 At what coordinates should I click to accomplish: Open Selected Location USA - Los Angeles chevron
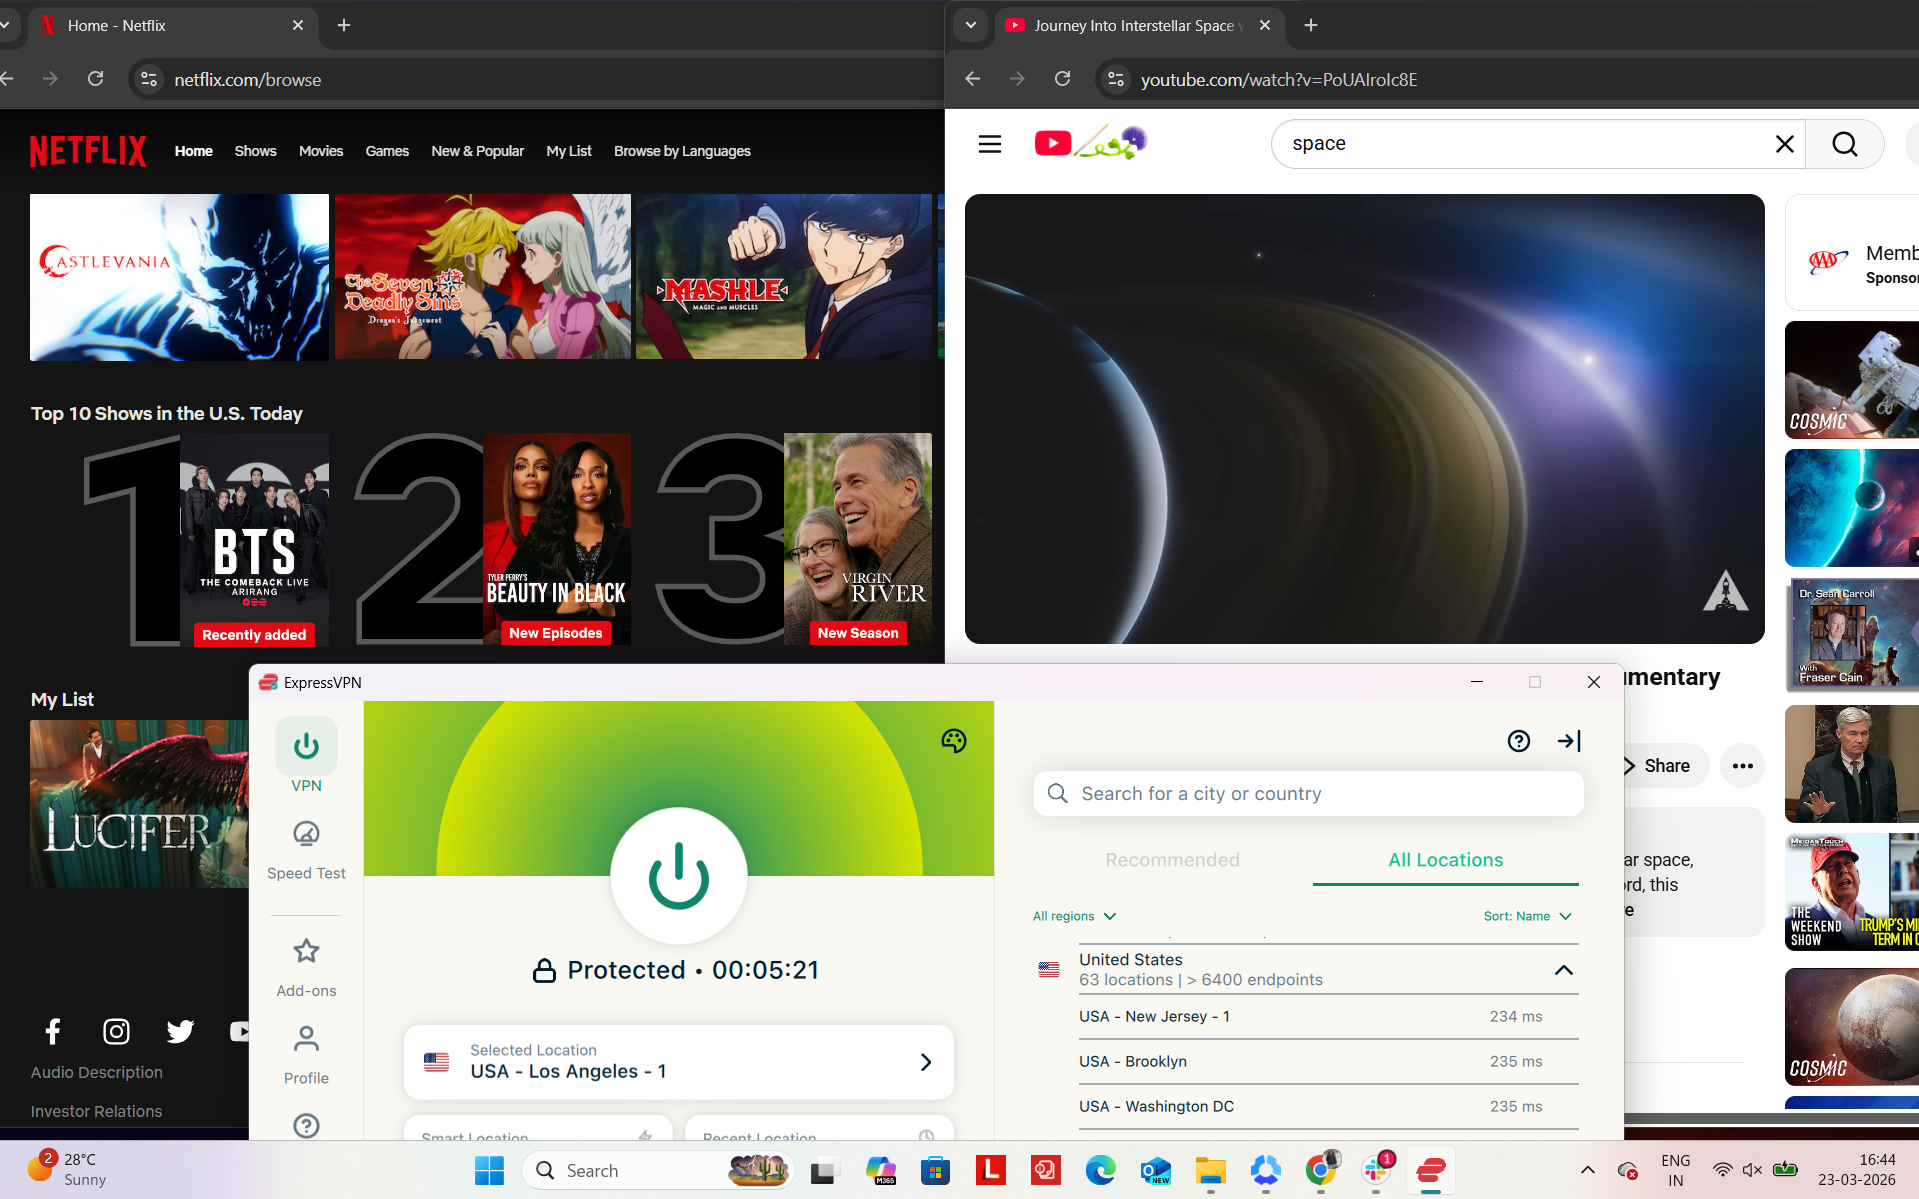coord(925,1062)
